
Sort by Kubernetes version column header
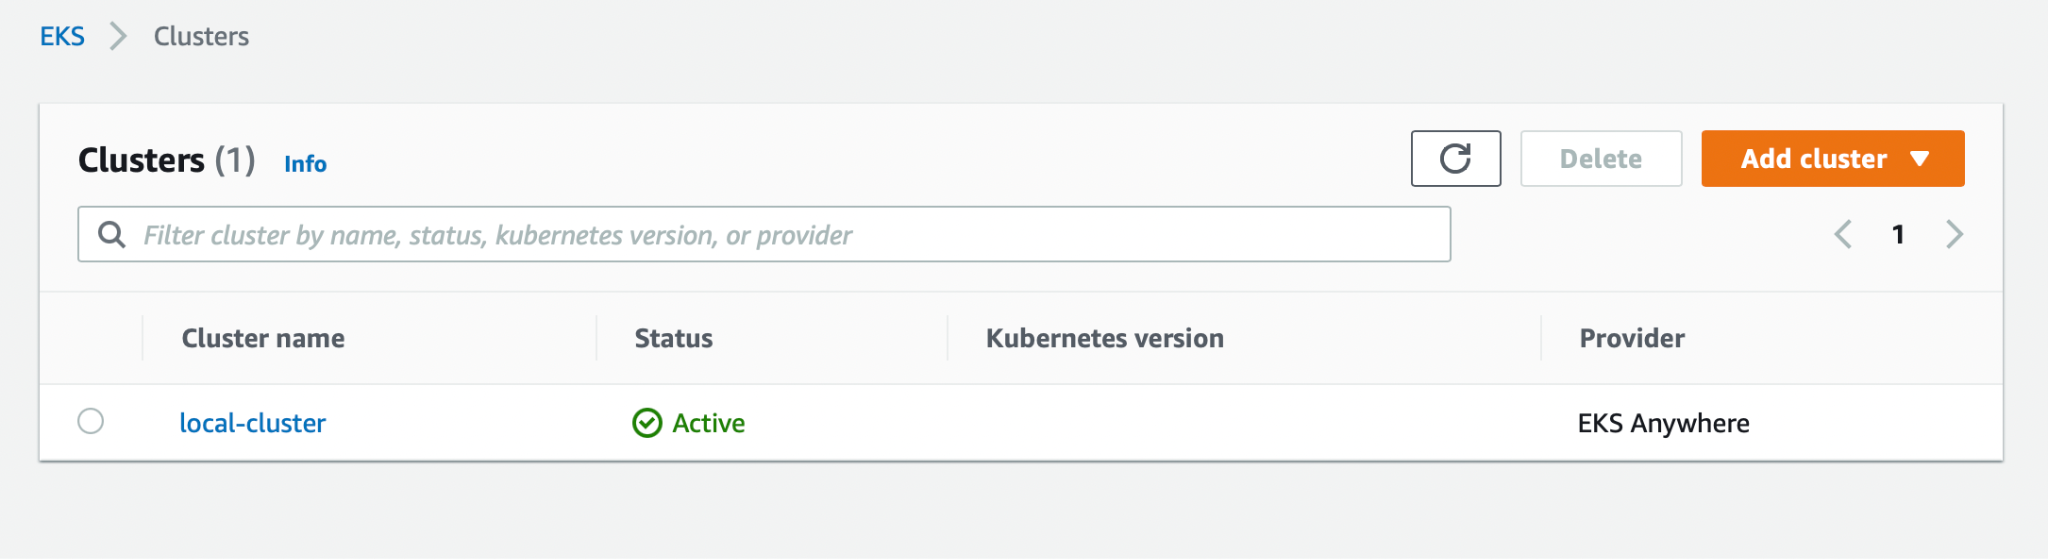click(x=1104, y=338)
